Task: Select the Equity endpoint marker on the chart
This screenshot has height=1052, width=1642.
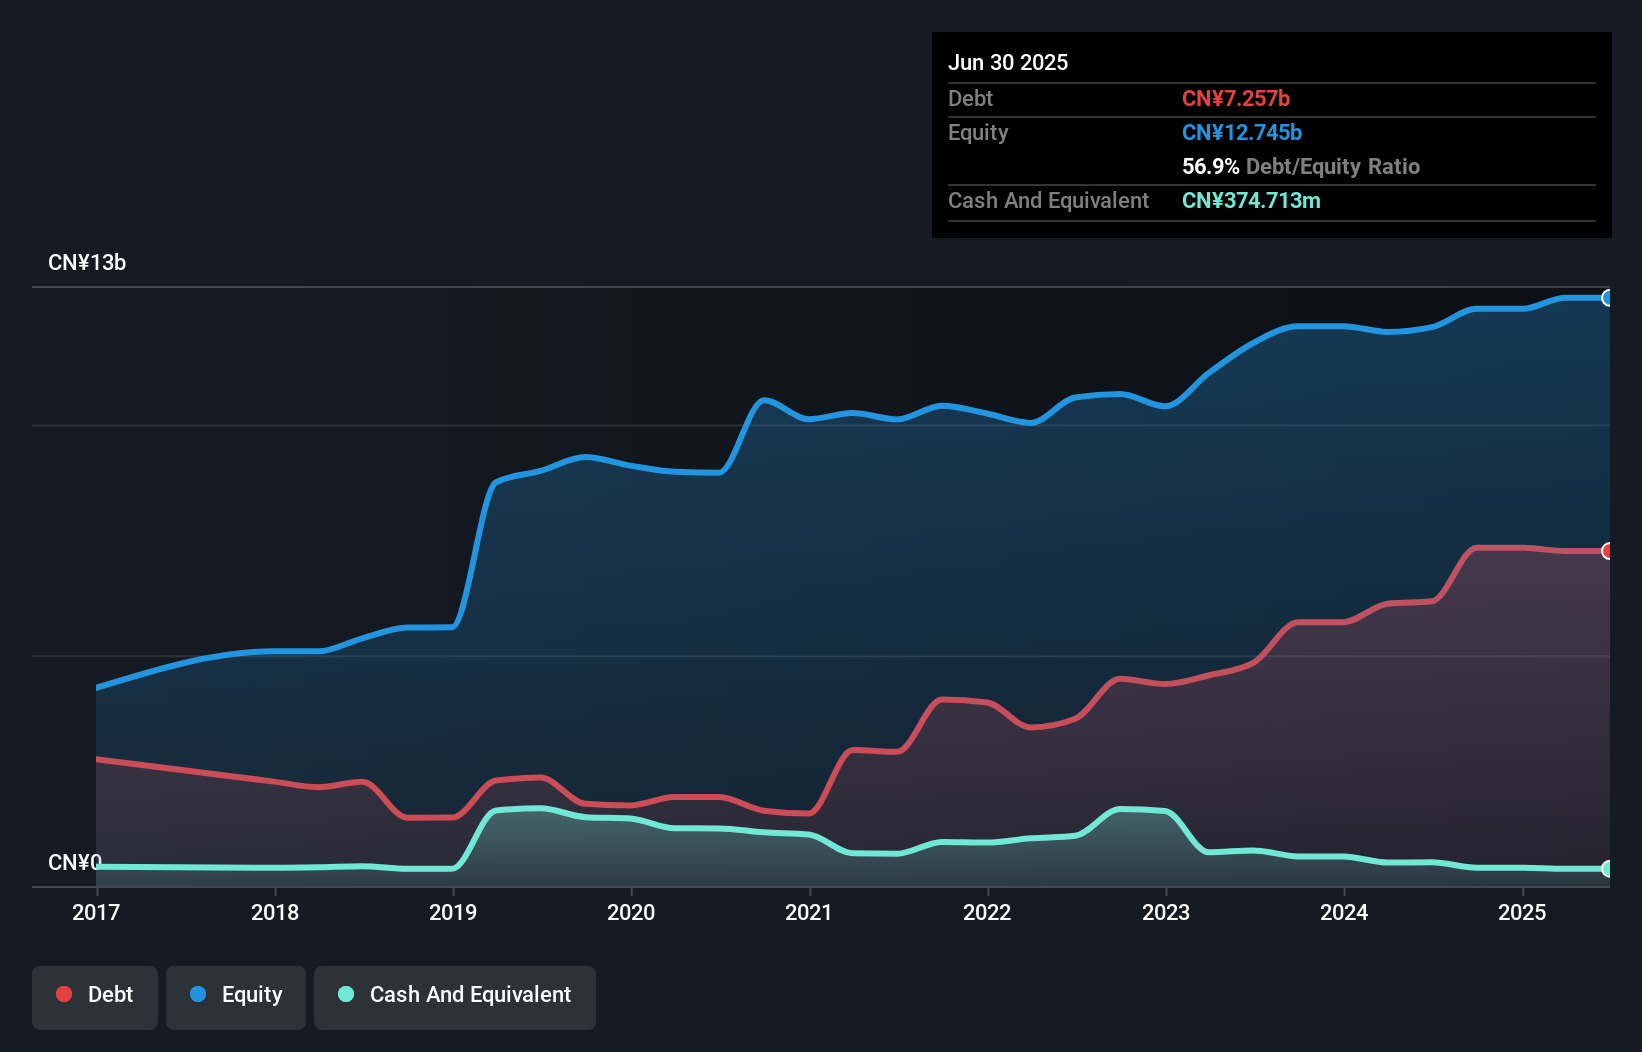Action: pos(1607,298)
